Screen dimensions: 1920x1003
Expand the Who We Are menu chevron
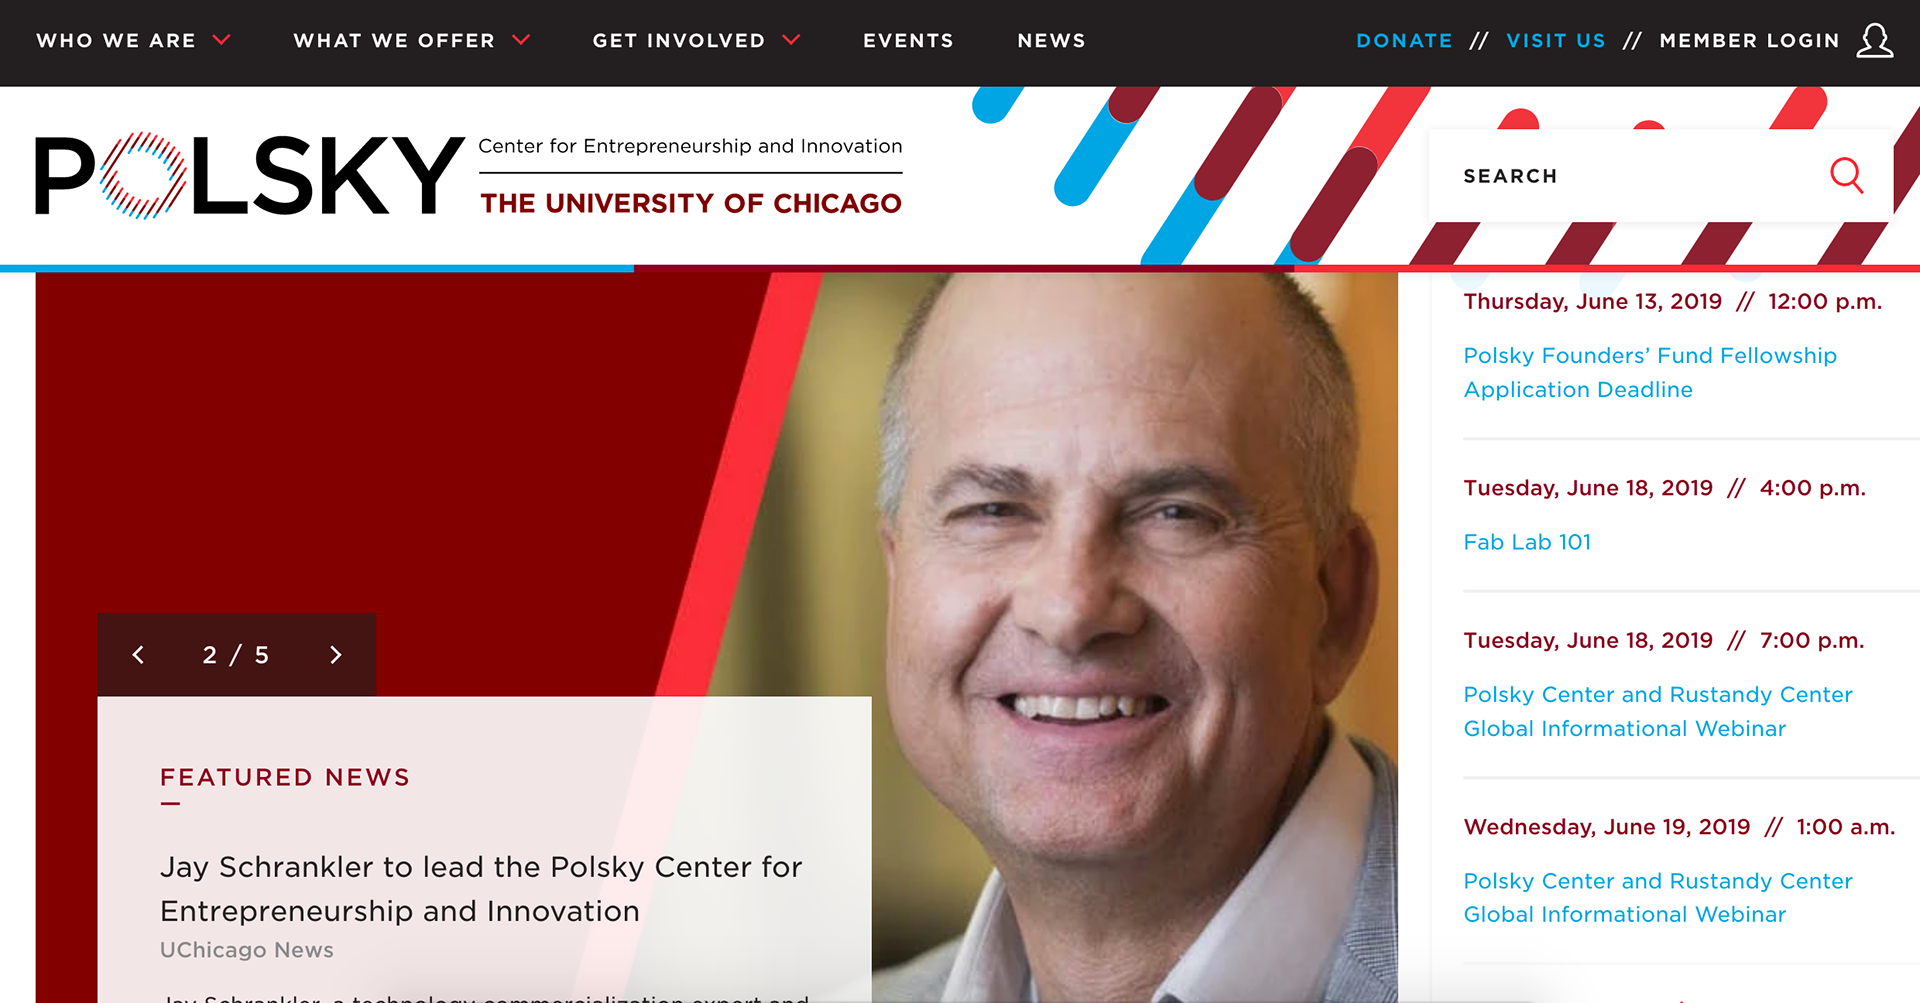(222, 40)
